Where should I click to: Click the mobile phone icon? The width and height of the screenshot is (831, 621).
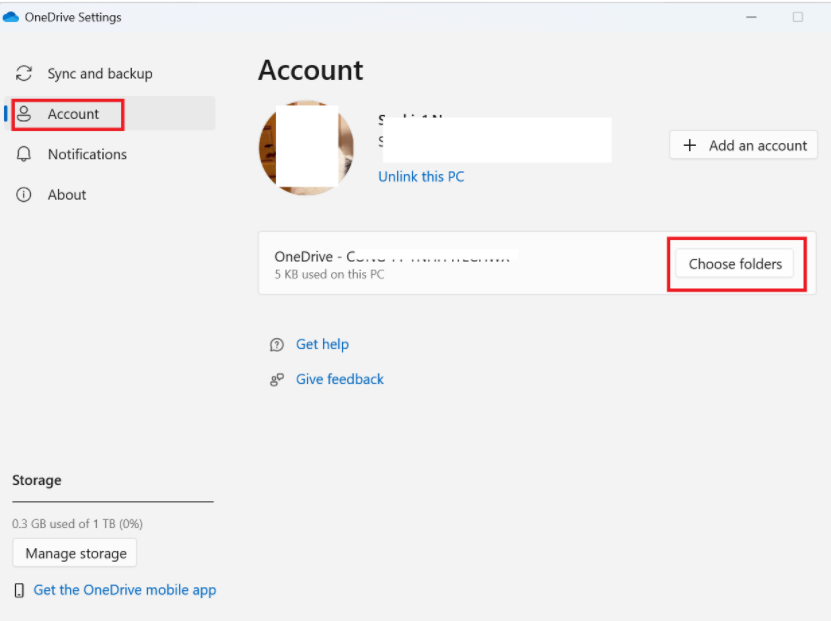tap(19, 590)
